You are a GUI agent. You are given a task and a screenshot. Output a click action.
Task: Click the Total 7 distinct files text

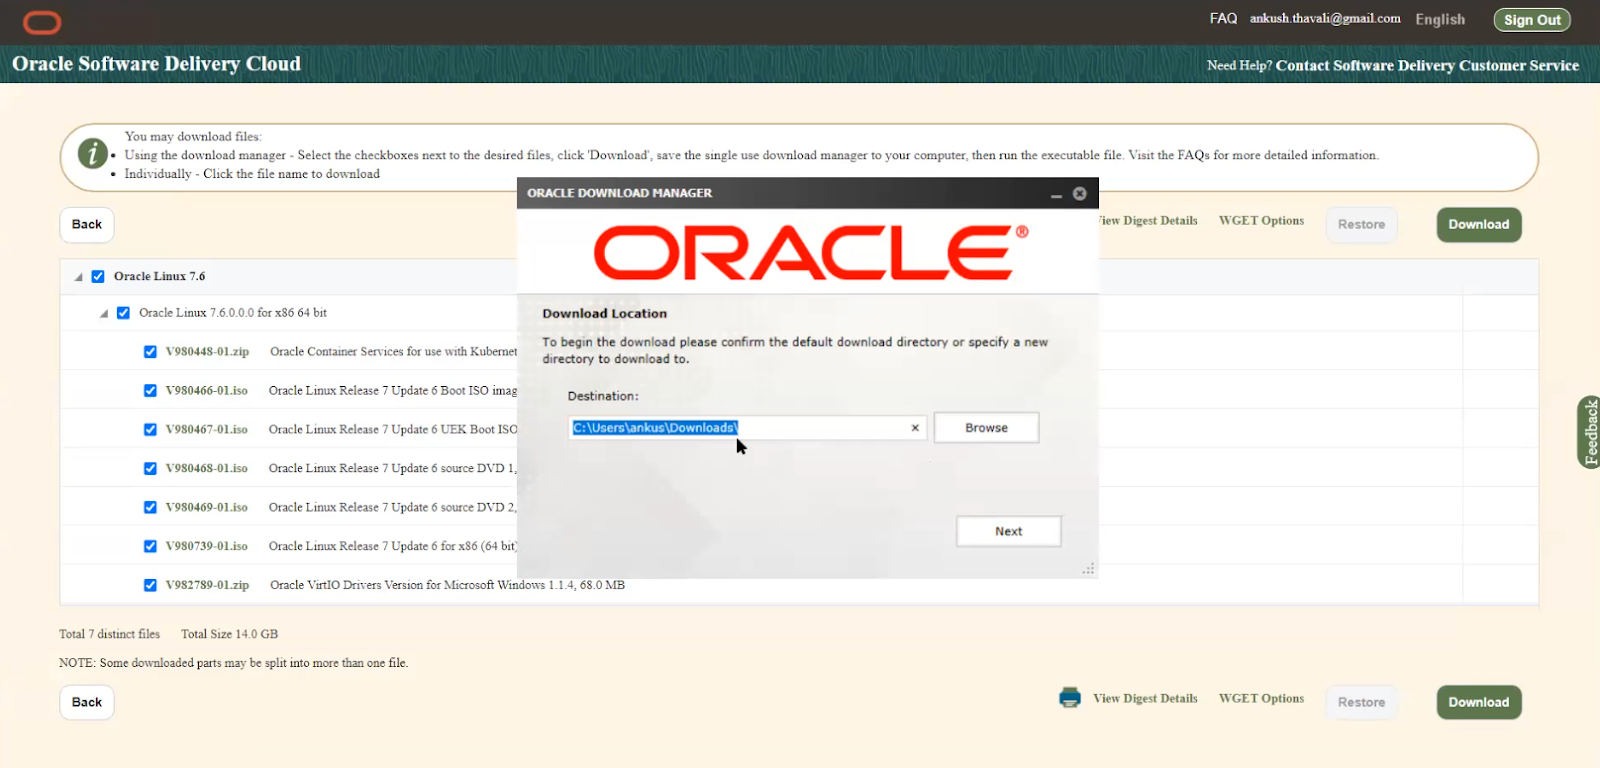pyautogui.click(x=109, y=635)
